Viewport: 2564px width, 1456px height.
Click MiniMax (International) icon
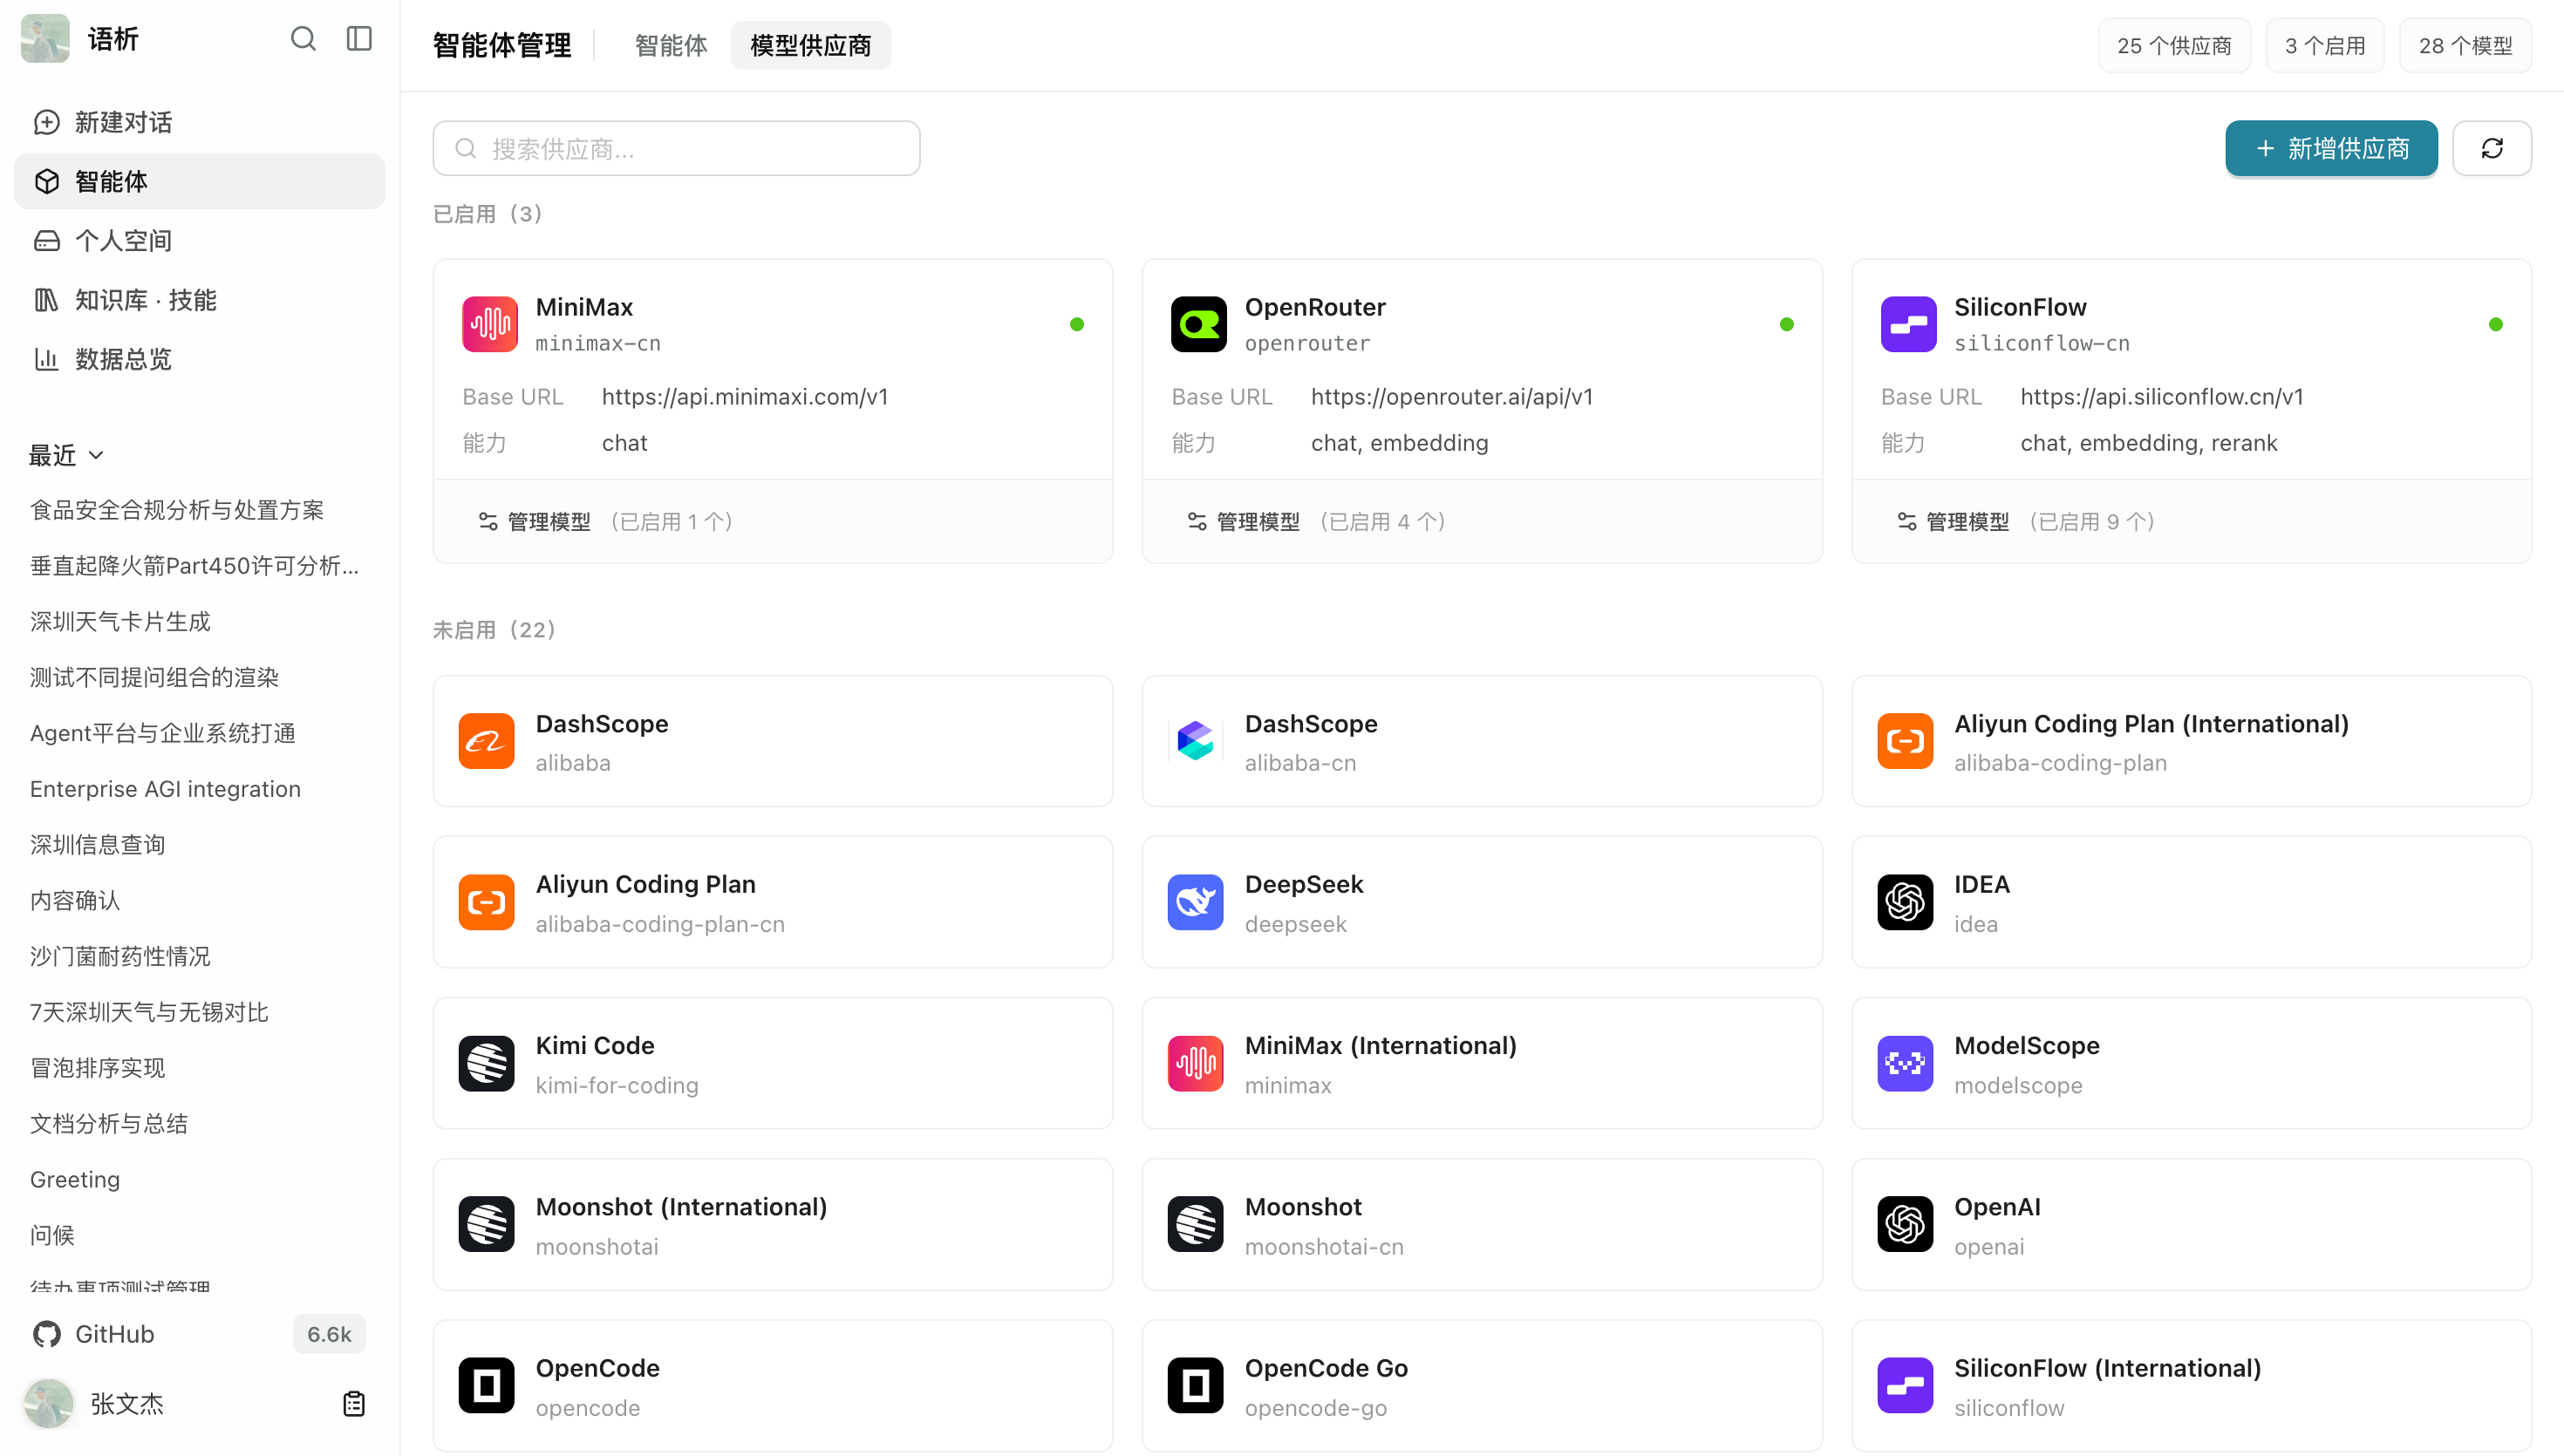[x=1195, y=1063]
